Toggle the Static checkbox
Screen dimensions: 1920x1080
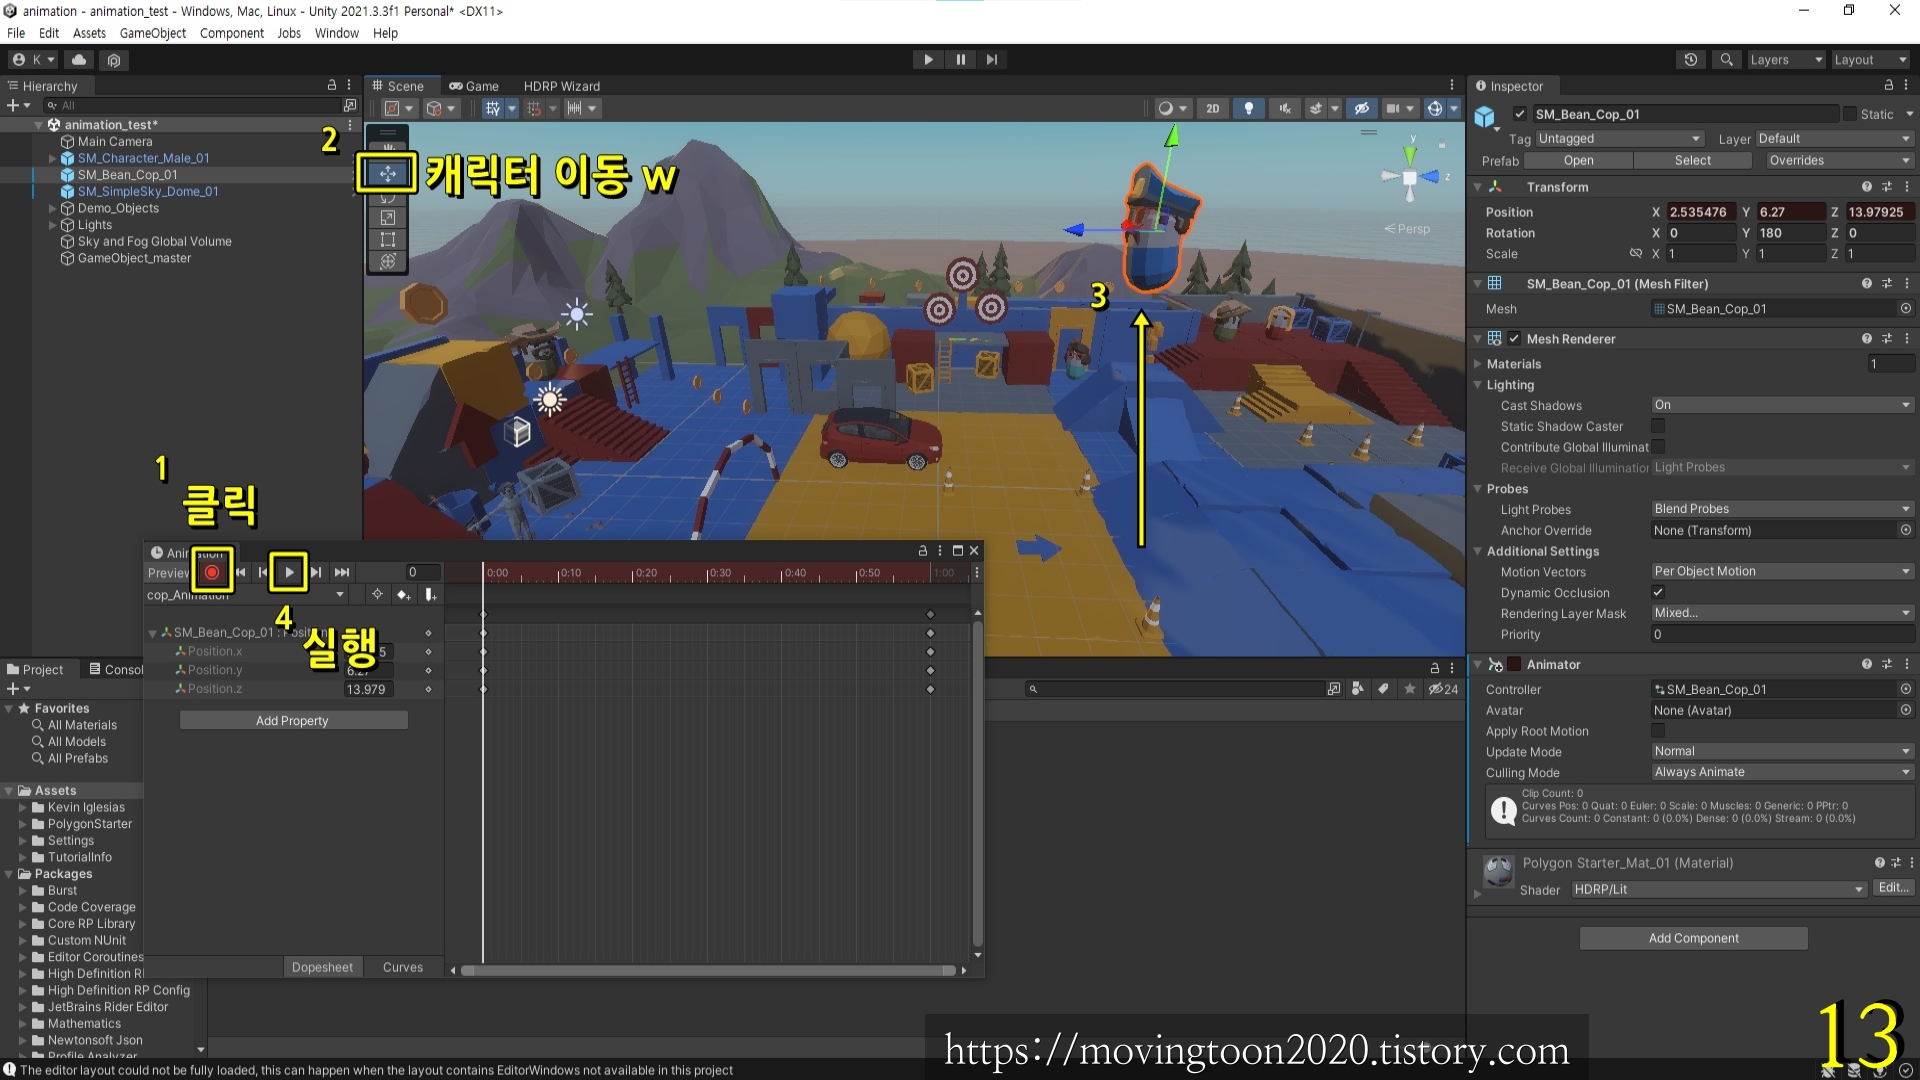(1850, 114)
